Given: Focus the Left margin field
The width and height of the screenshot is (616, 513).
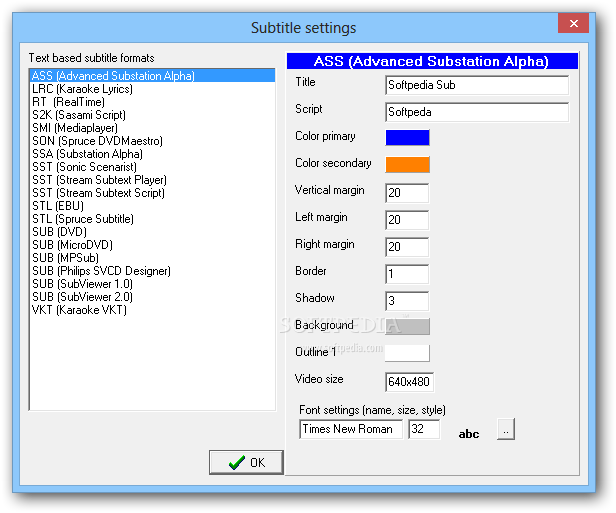Looking at the screenshot, I should click(407, 220).
